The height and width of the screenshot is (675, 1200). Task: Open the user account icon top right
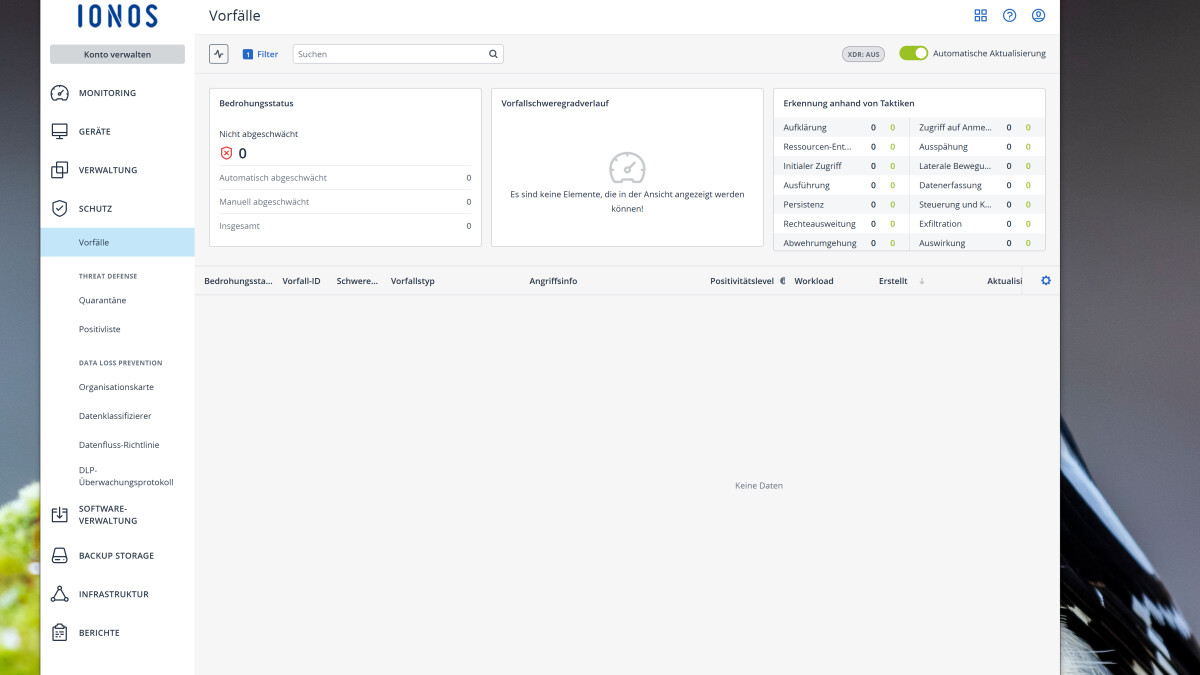1038,15
